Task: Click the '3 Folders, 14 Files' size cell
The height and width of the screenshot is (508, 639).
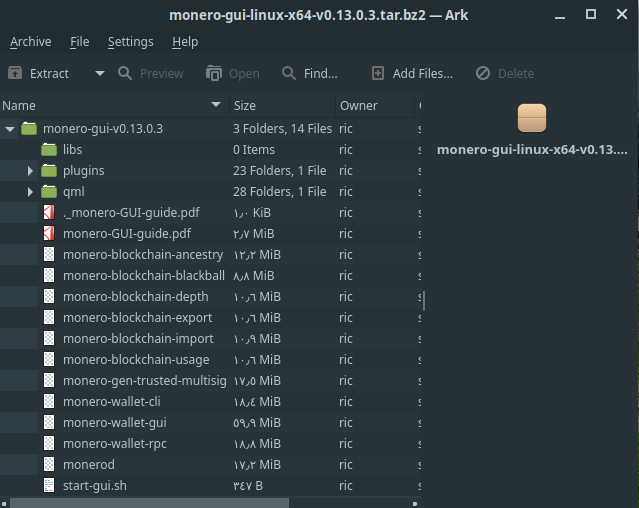Action: [x=282, y=129]
